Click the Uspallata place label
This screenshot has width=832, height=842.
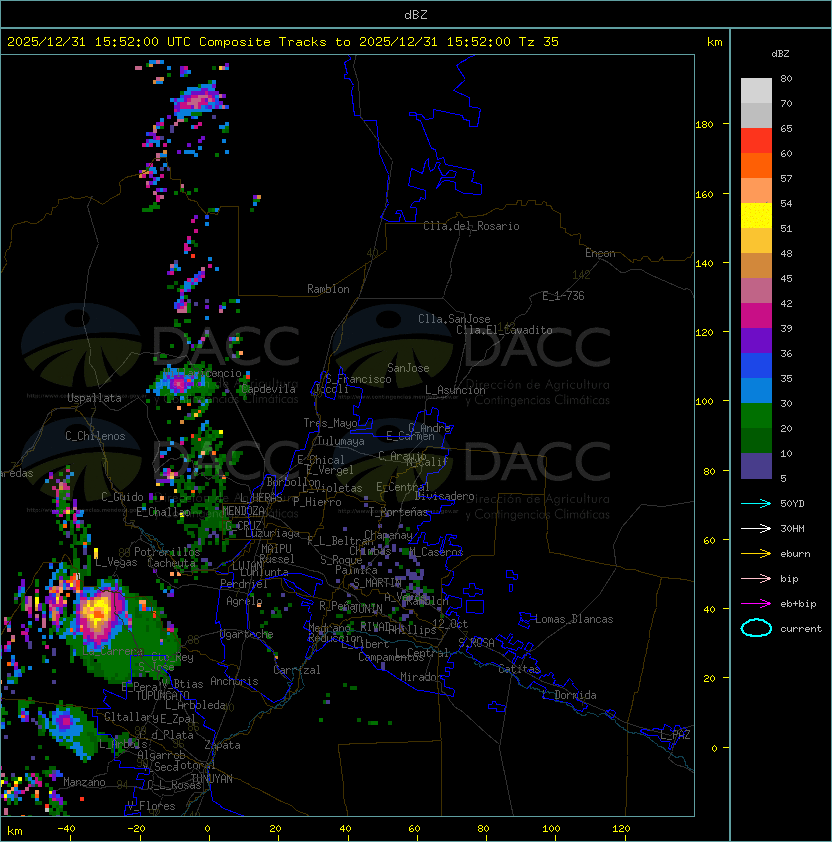94,398
